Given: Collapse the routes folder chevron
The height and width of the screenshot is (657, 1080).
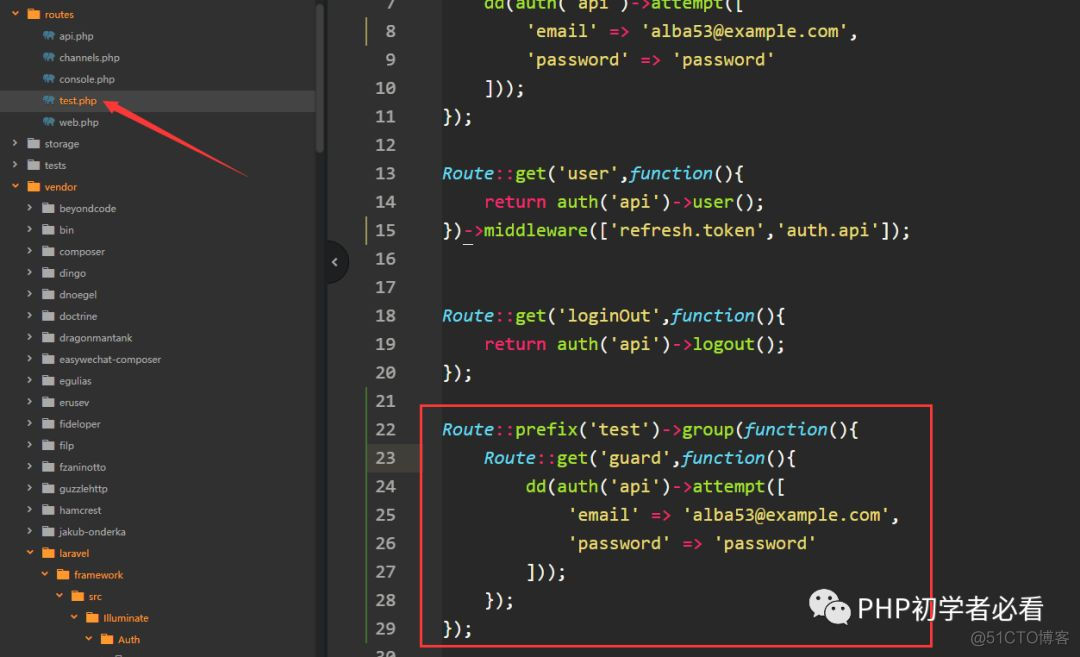Looking at the screenshot, I should pyautogui.click(x=15, y=13).
